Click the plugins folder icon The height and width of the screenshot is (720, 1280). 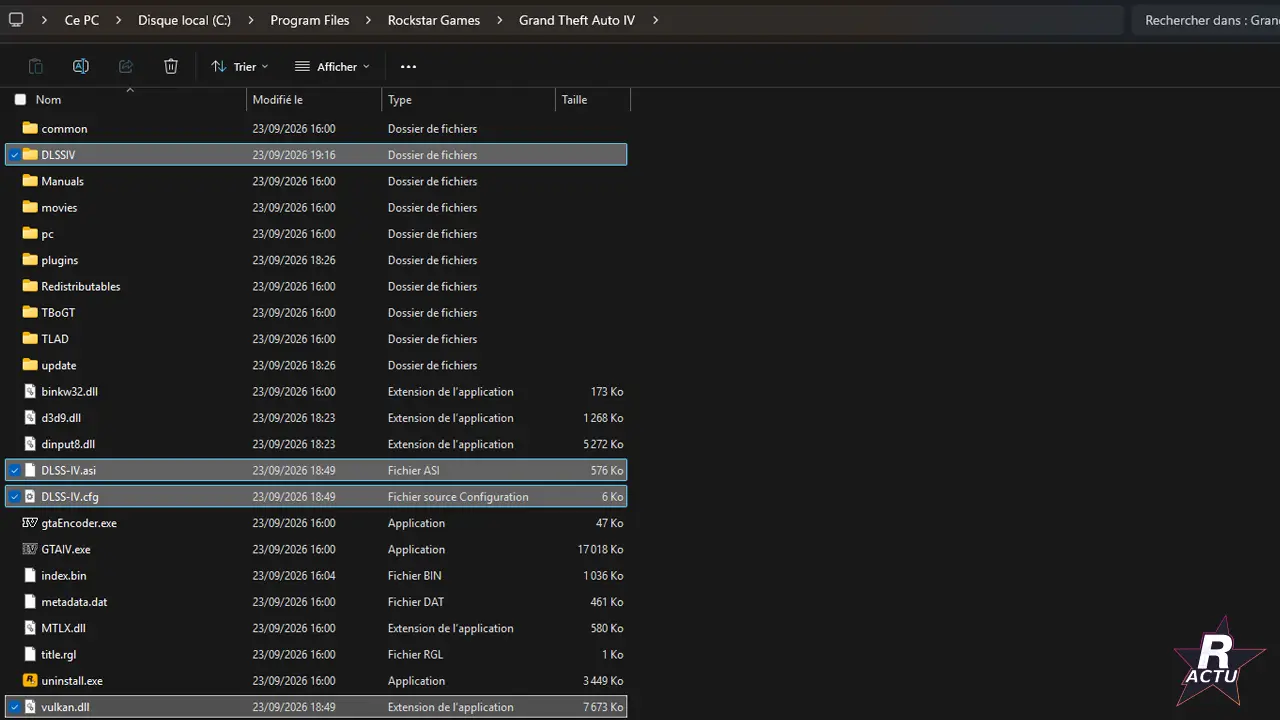(30, 260)
